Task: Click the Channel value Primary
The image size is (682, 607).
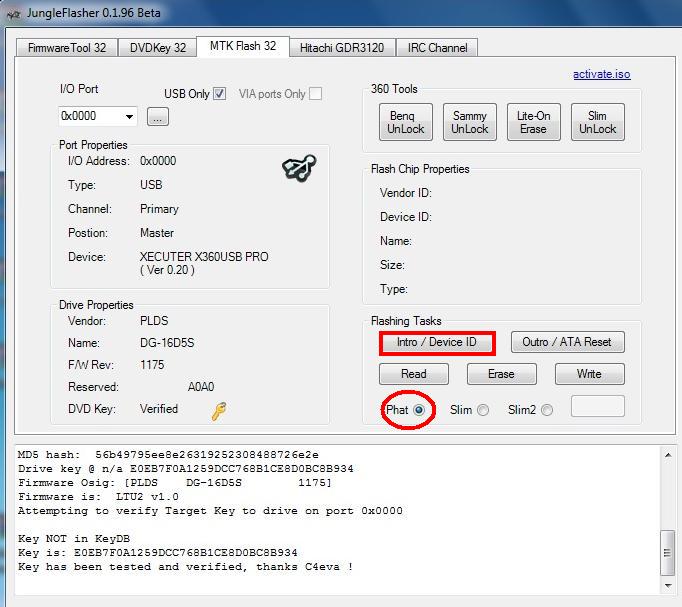Action: [x=159, y=209]
